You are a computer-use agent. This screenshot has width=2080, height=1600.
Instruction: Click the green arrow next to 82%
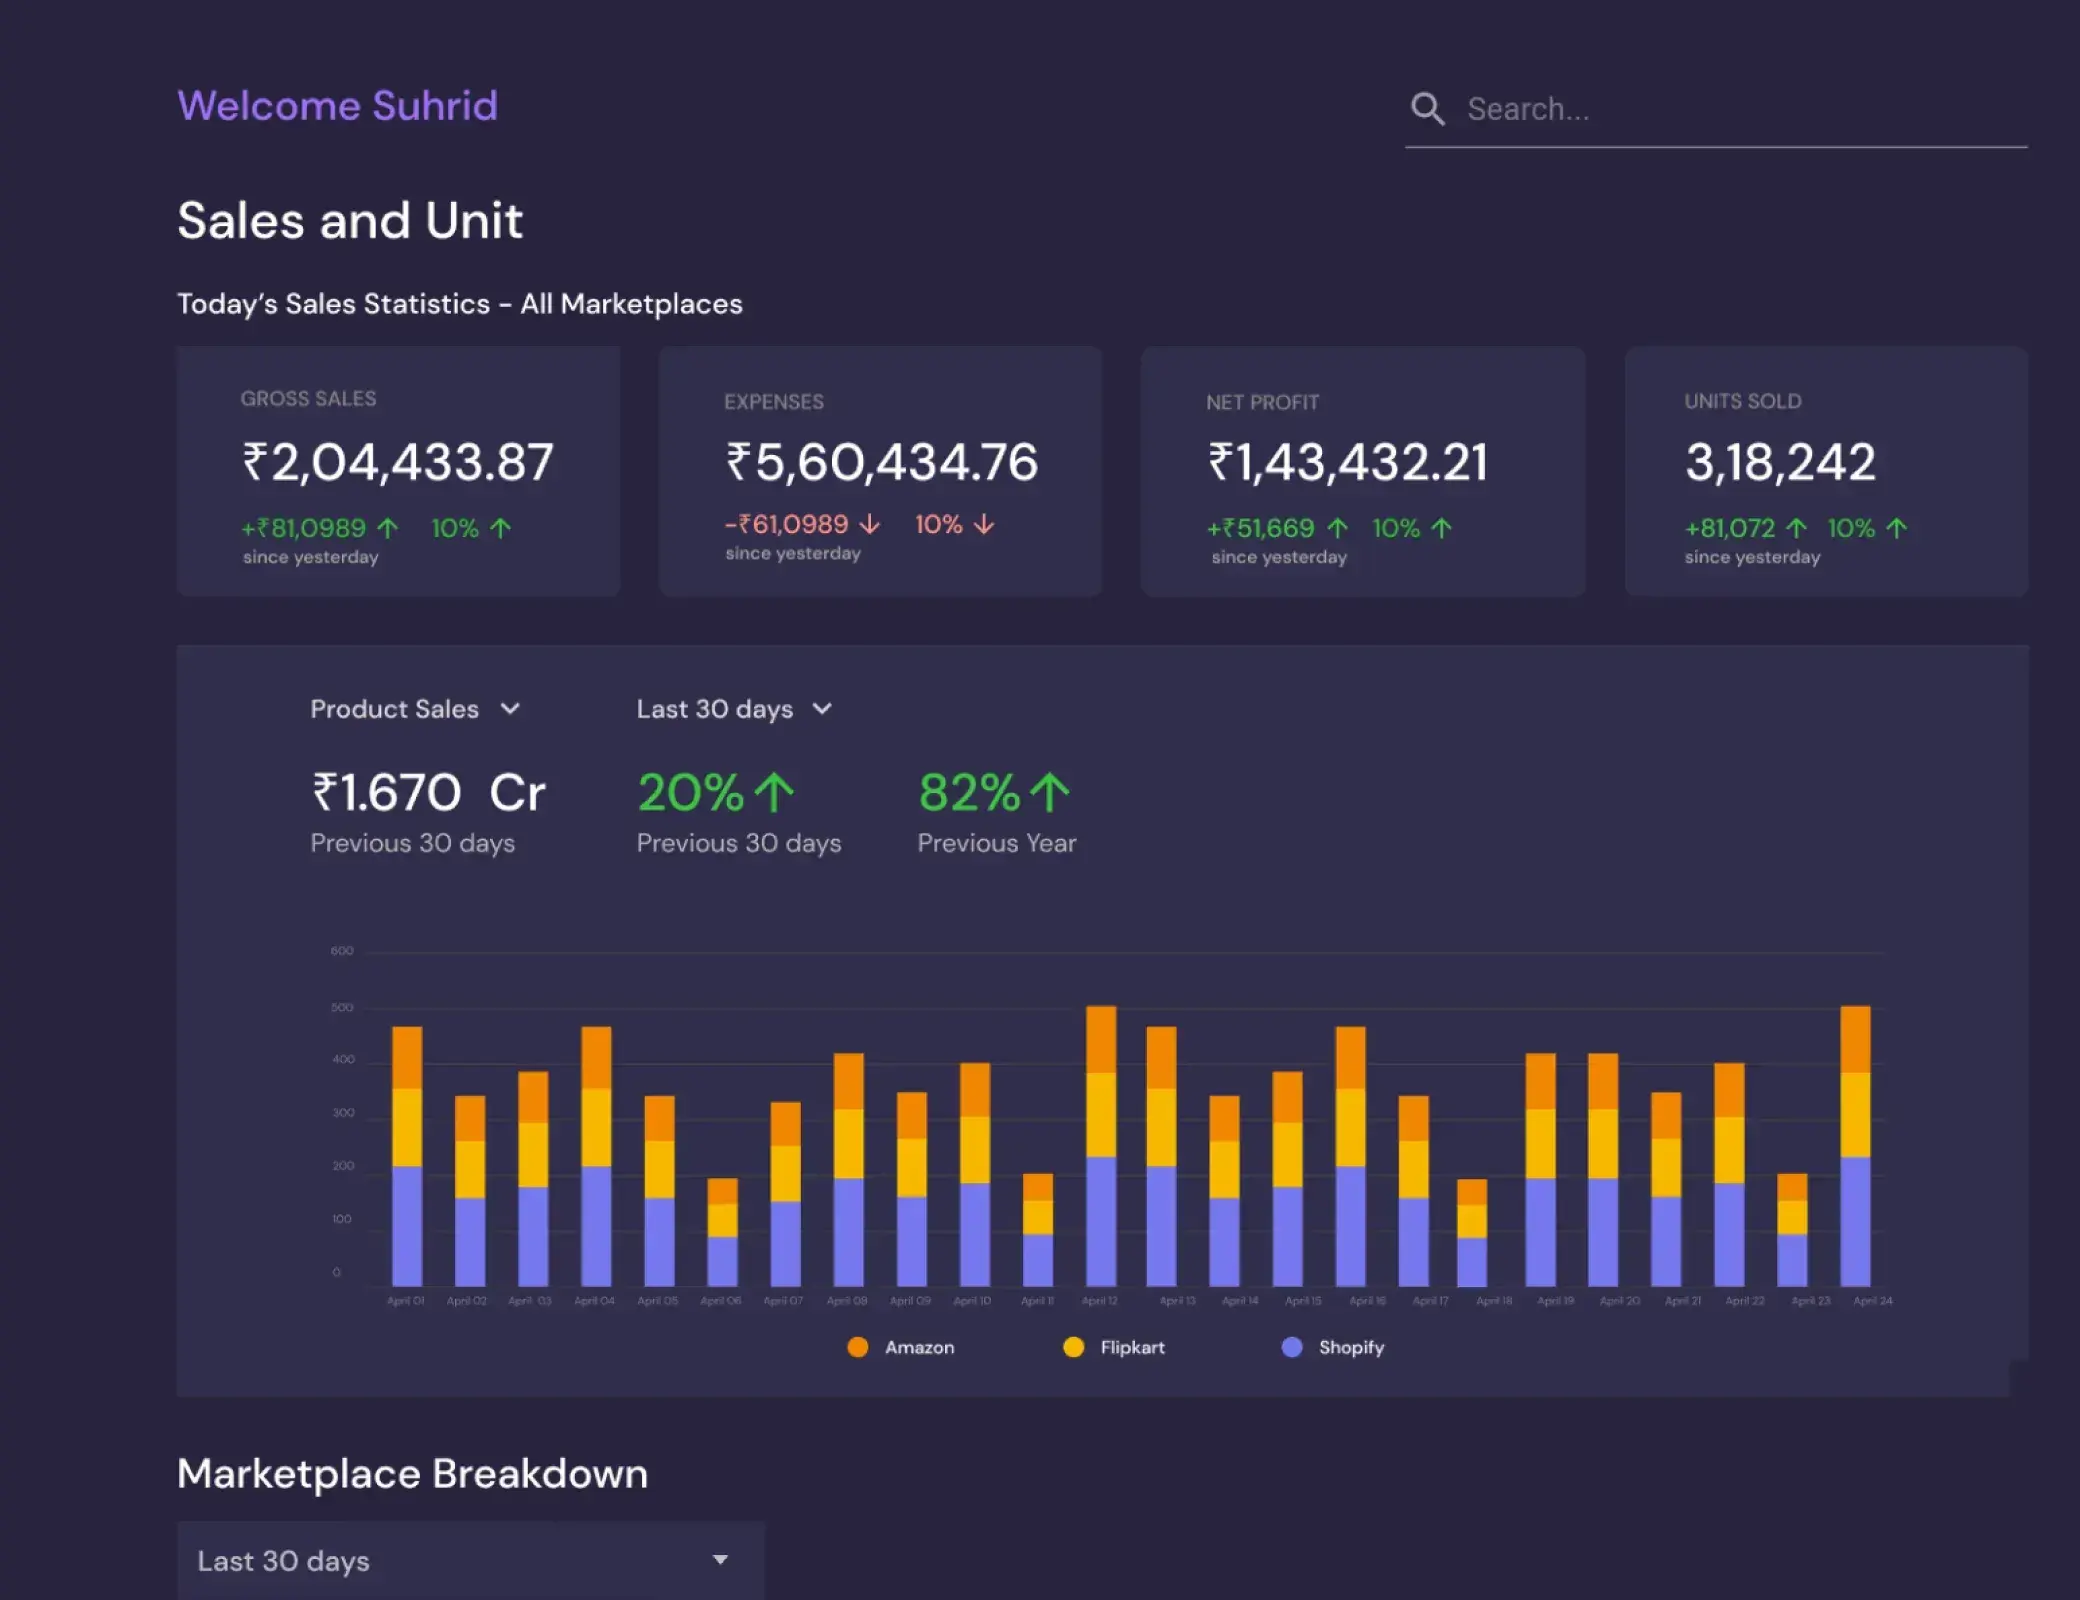(1049, 793)
